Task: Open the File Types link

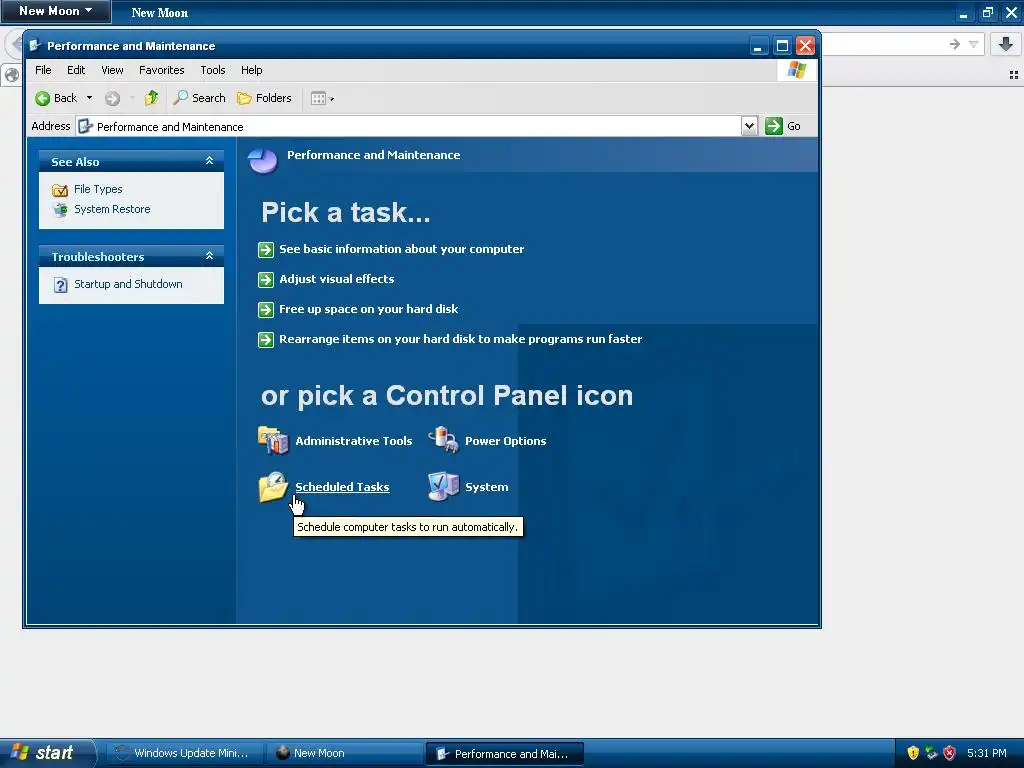Action: 98,189
